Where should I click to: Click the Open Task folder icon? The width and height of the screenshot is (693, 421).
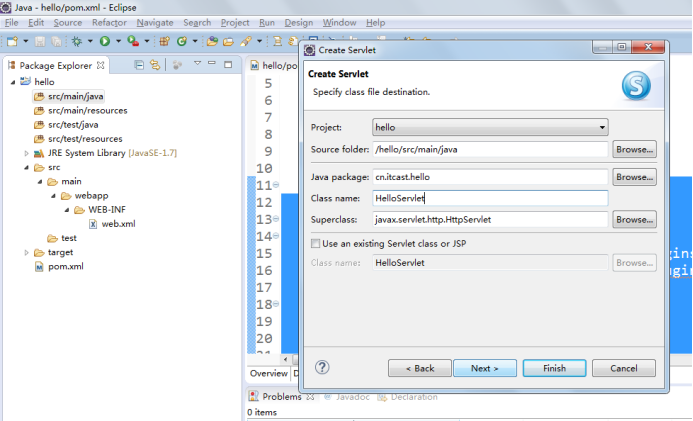click(228, 42)
